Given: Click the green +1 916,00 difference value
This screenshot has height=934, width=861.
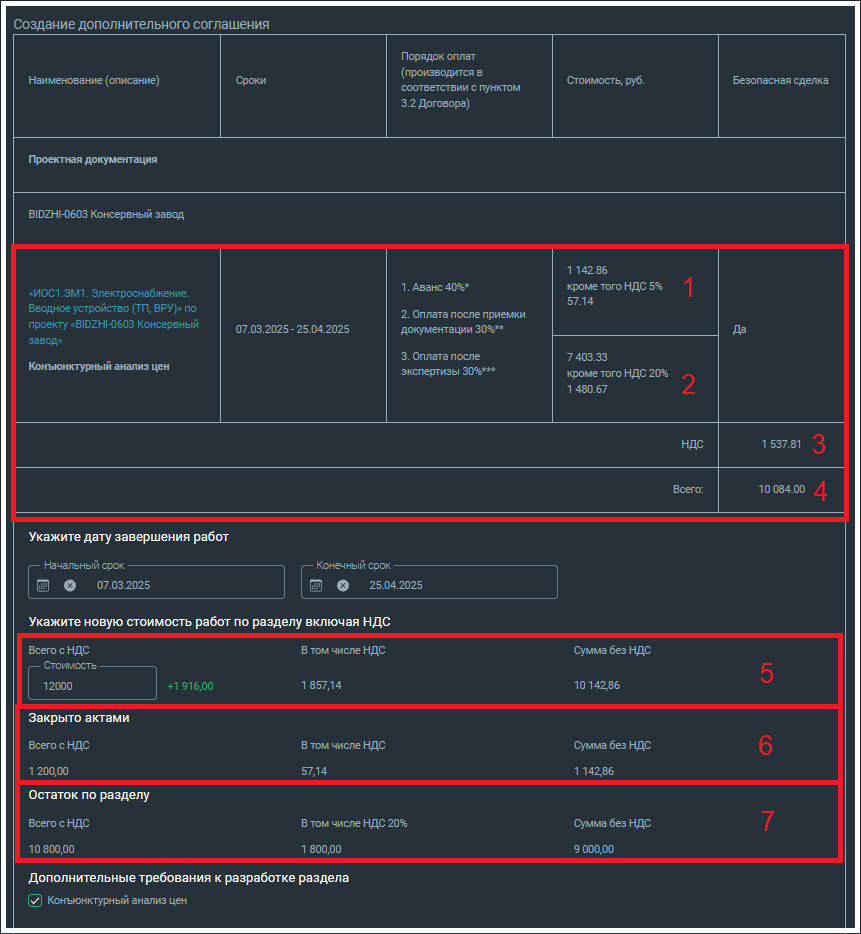Looking at the screenshot, I should tap(191, 686).
